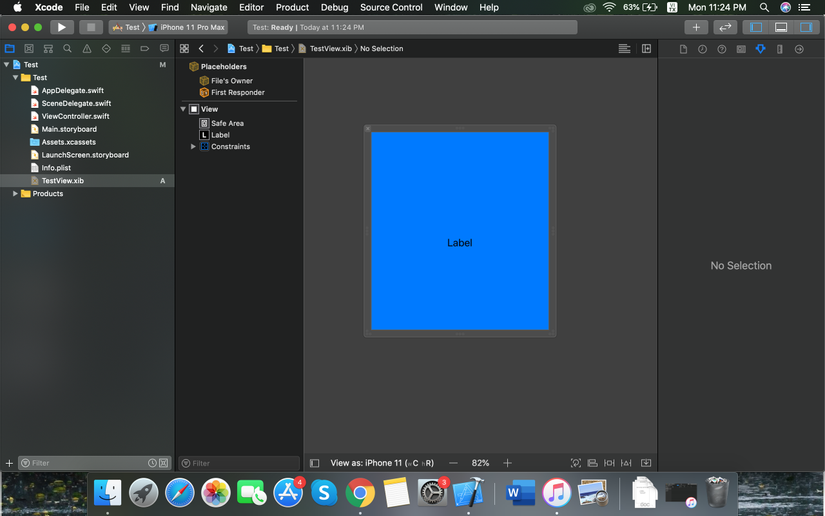Zoom out canvas with minus button

(x=453, y=463)
